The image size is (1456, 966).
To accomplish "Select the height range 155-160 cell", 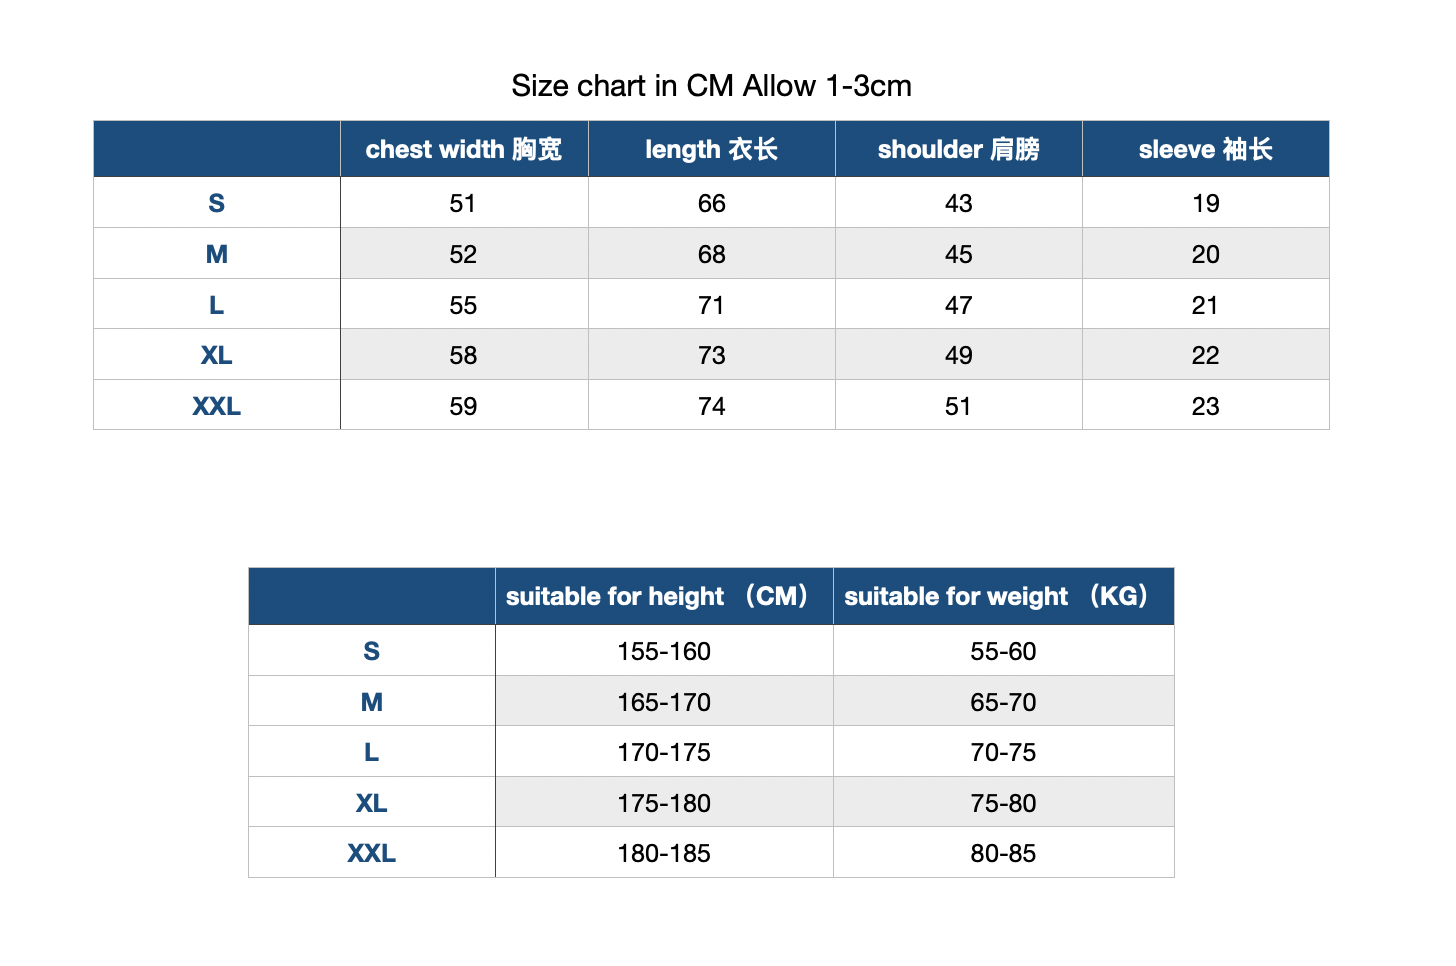I will click(664, 651).
